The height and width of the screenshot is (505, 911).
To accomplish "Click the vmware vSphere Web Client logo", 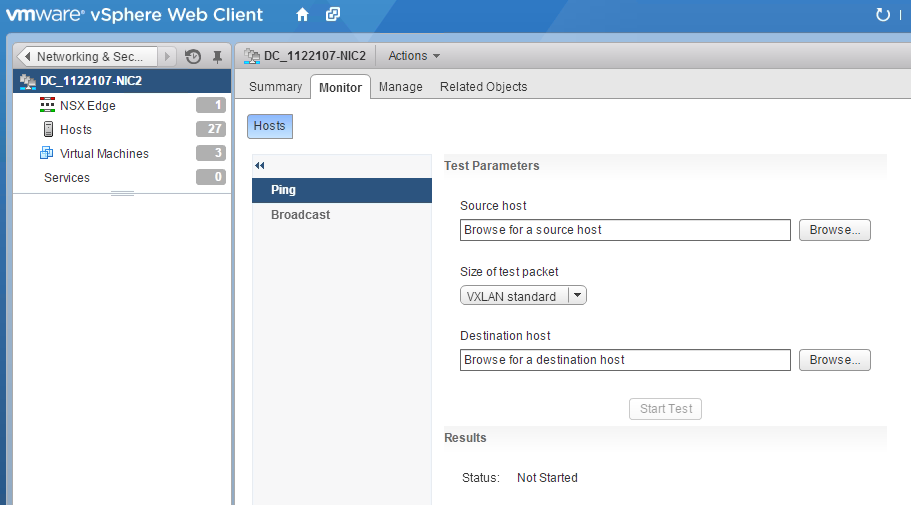I will 134,15.
